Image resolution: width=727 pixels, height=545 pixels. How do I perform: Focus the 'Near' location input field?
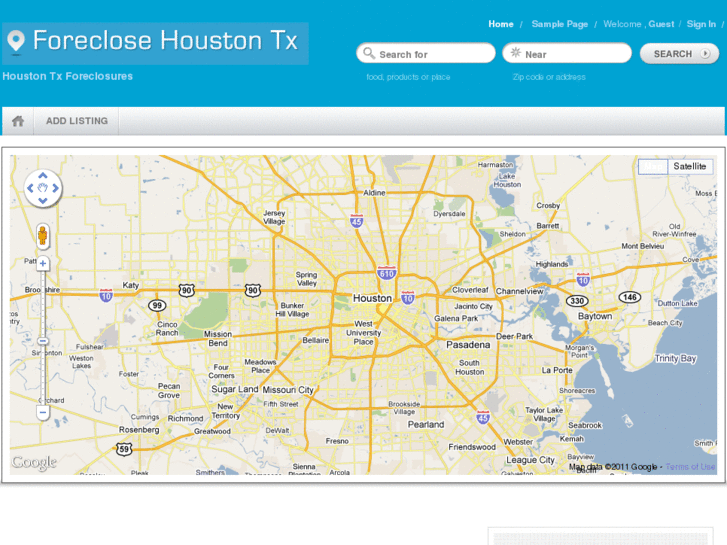pos(567,54)
